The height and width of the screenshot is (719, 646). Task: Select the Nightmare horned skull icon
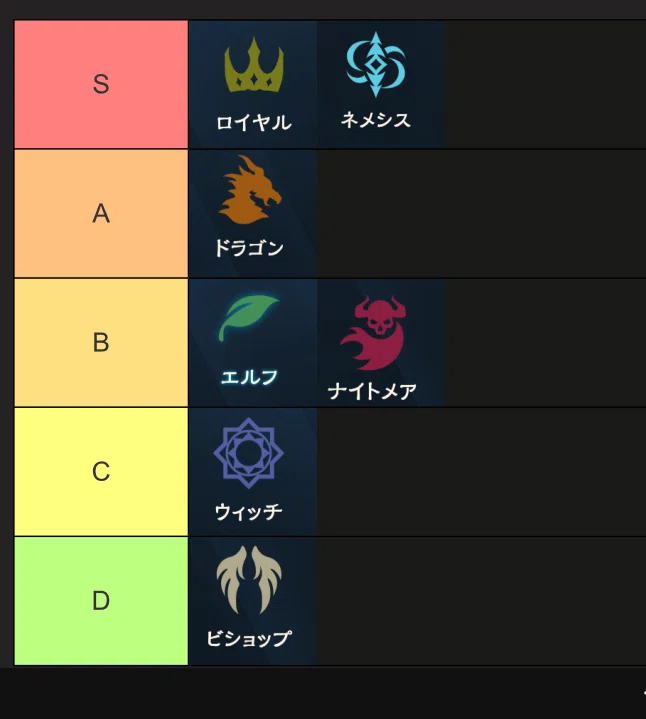click(x=373, y=333)
